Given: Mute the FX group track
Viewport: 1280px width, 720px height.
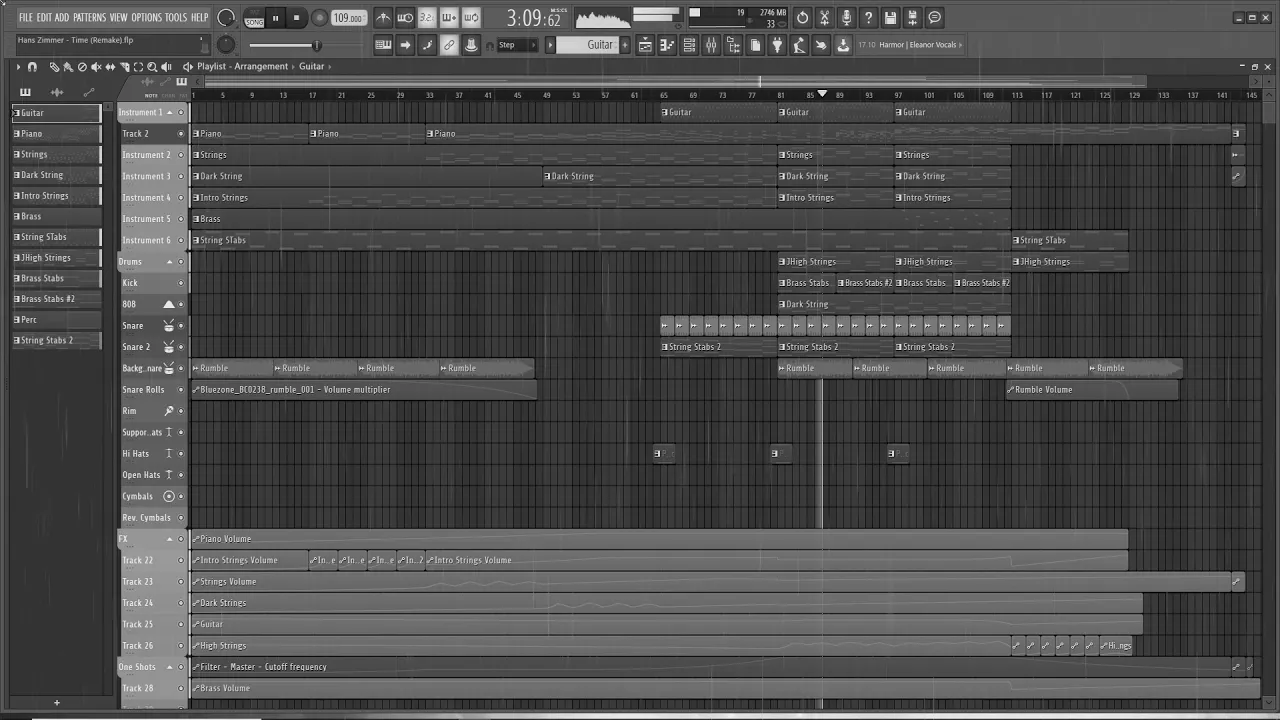Looking at the screenshot, I should click(181, 539).
